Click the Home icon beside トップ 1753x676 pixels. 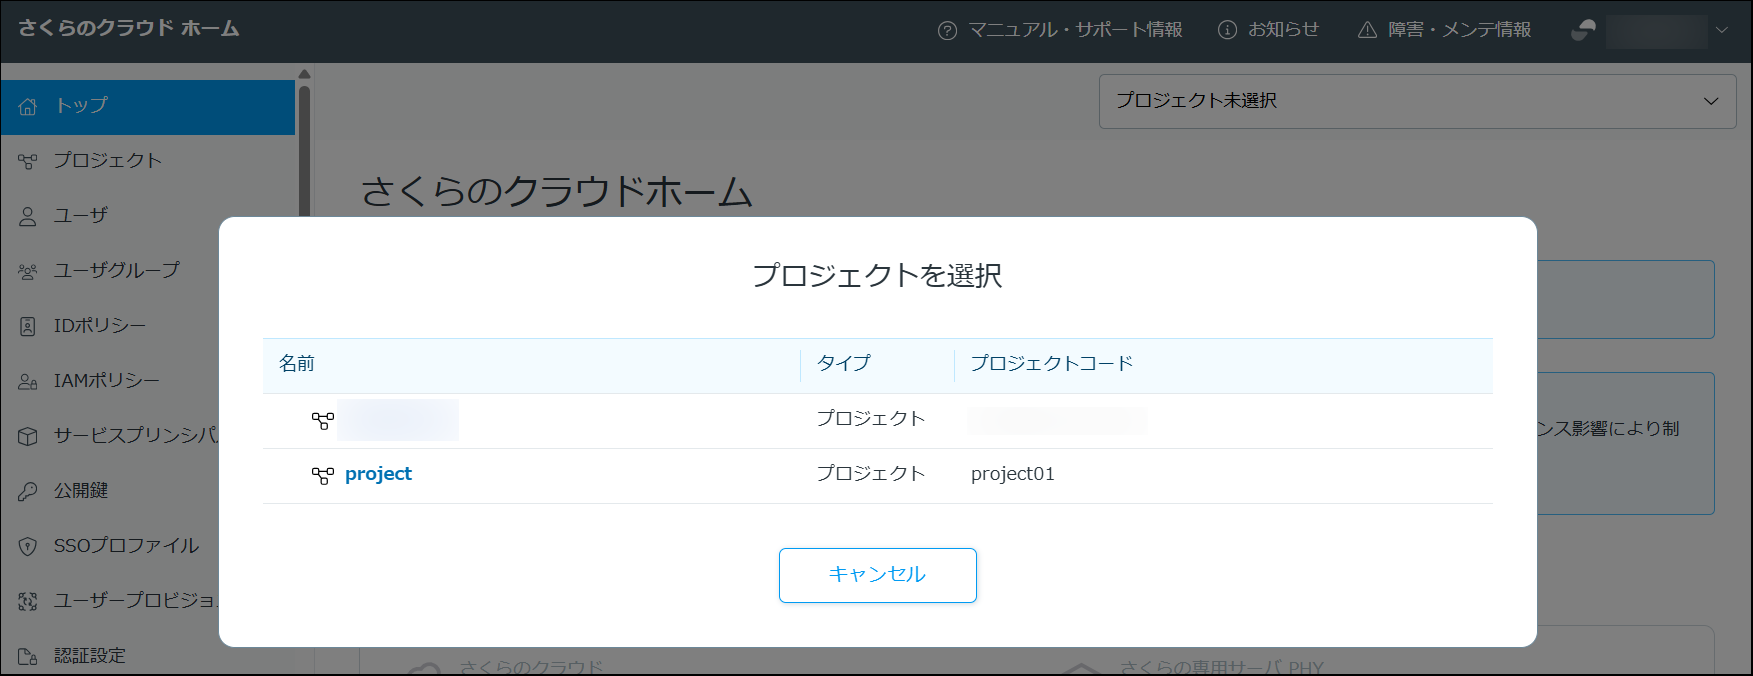[28, 106]
